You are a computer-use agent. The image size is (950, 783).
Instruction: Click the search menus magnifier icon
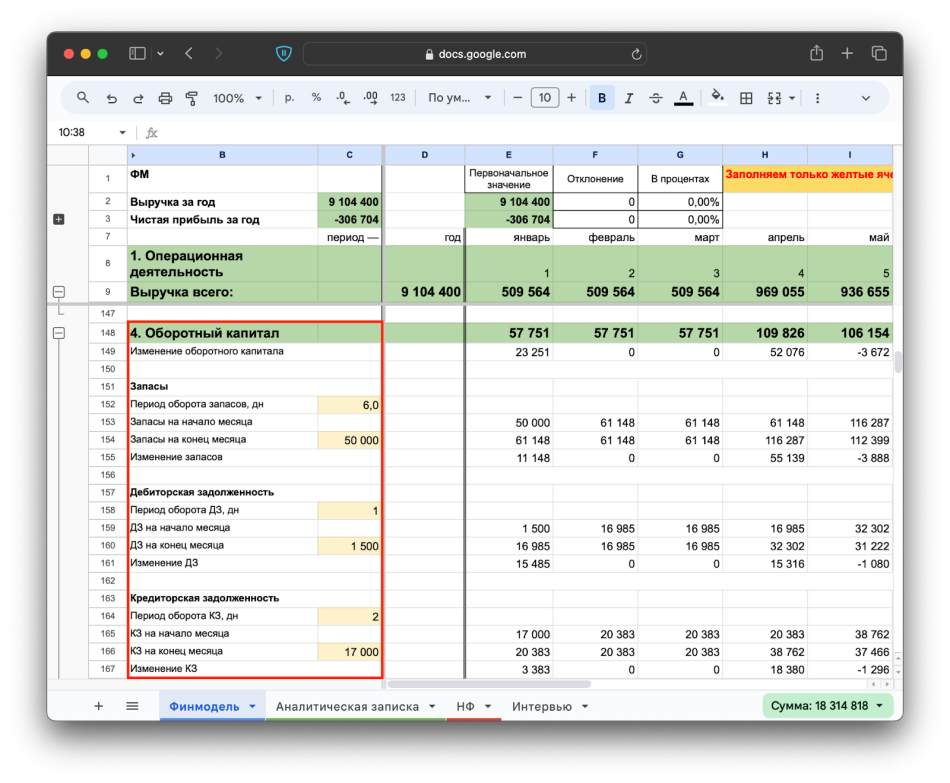(83, 98)
